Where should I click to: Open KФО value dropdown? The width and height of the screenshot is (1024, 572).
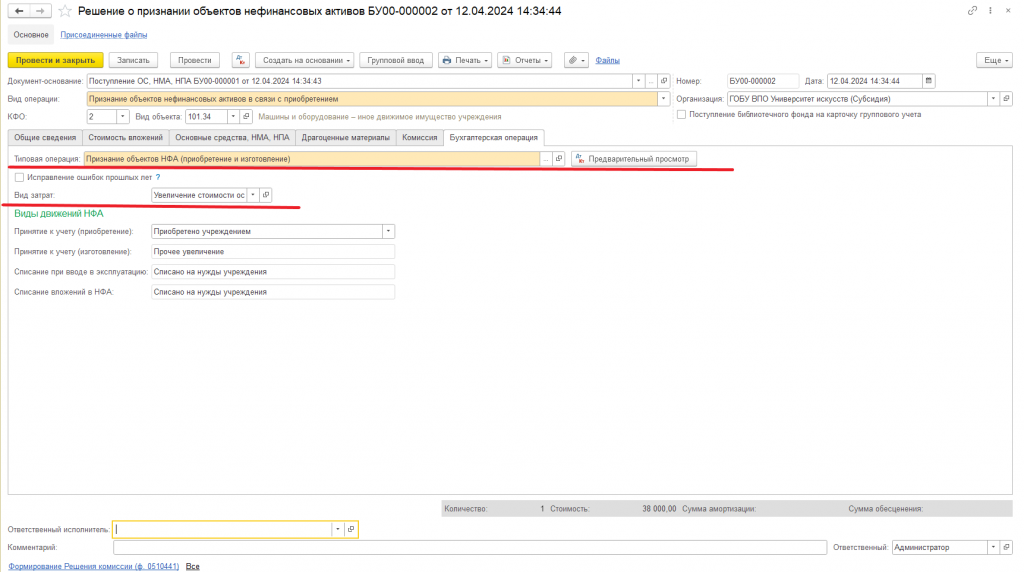tap(122, 117)
